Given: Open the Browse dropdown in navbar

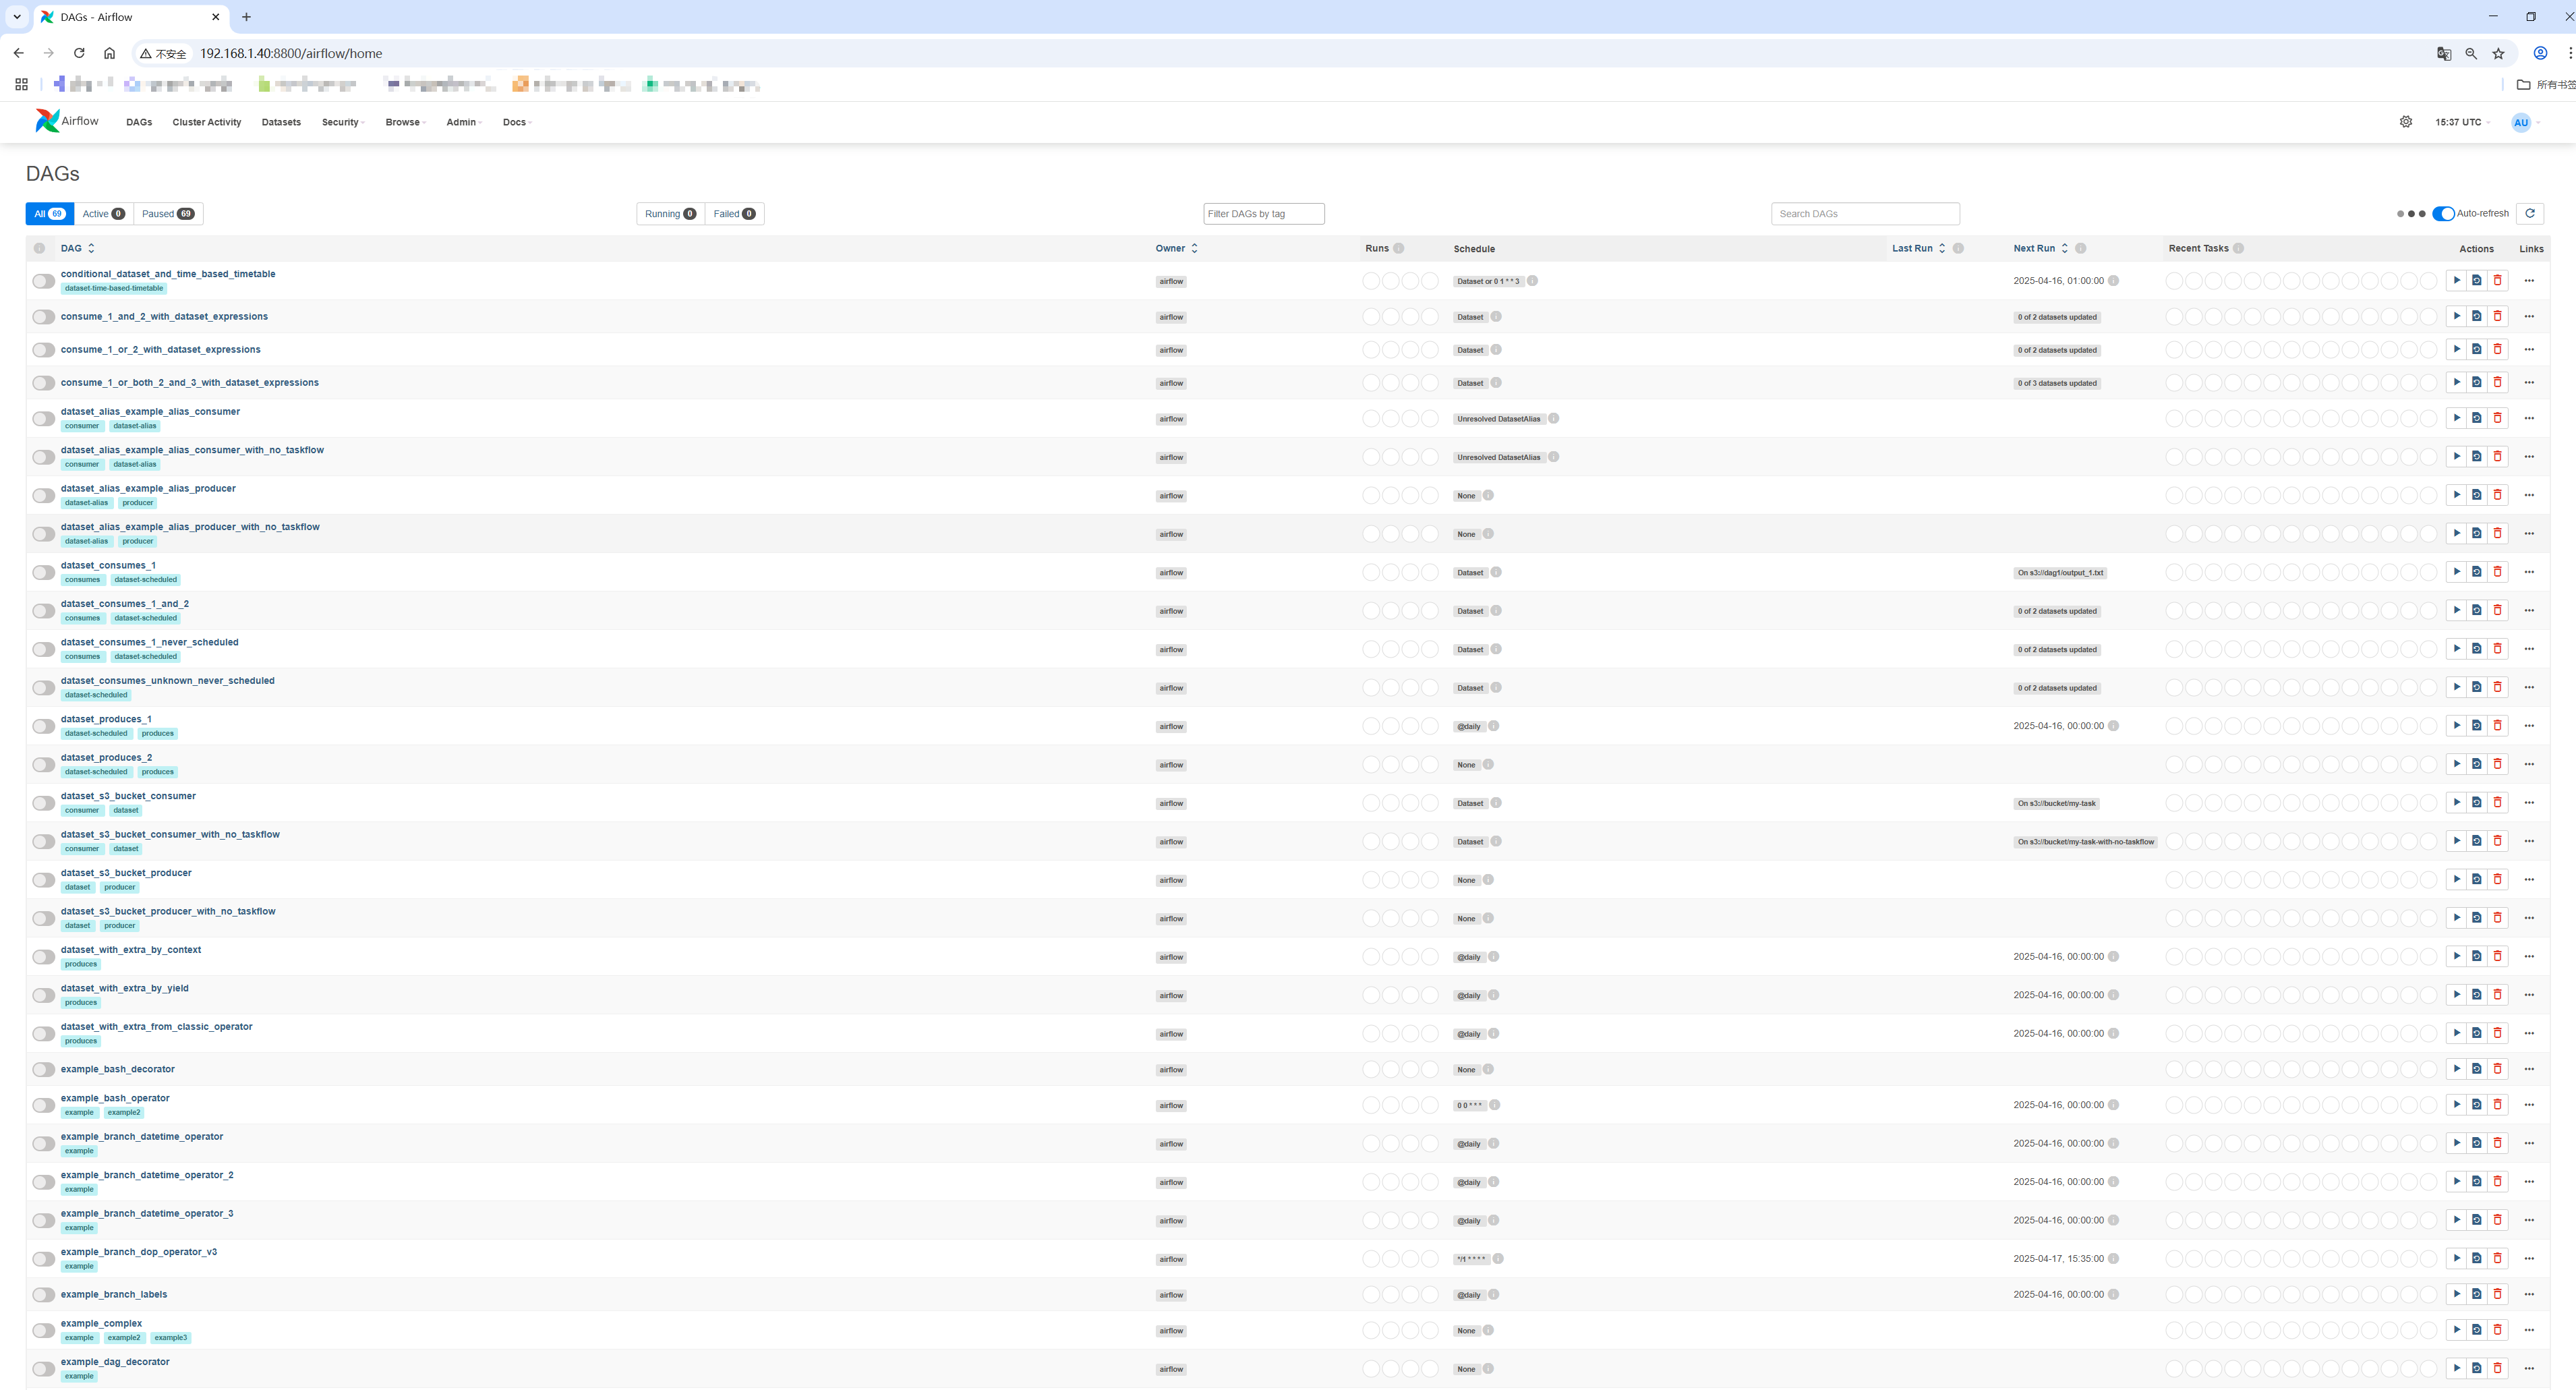Looking at the screenshot, I should tap(405, 122).
